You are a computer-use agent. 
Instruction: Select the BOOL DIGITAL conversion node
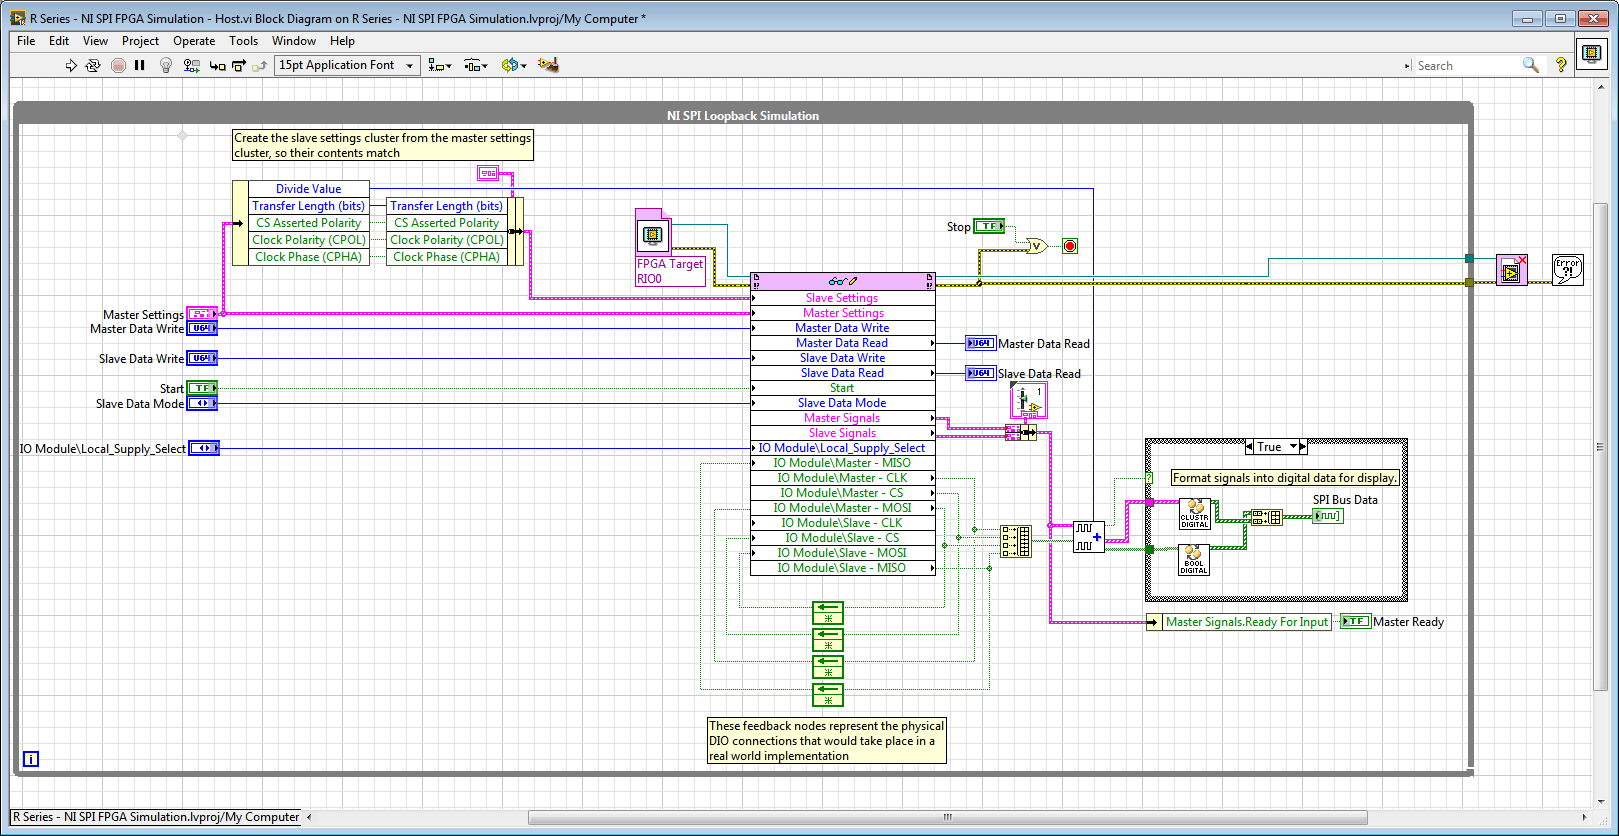click(1194, 560)
